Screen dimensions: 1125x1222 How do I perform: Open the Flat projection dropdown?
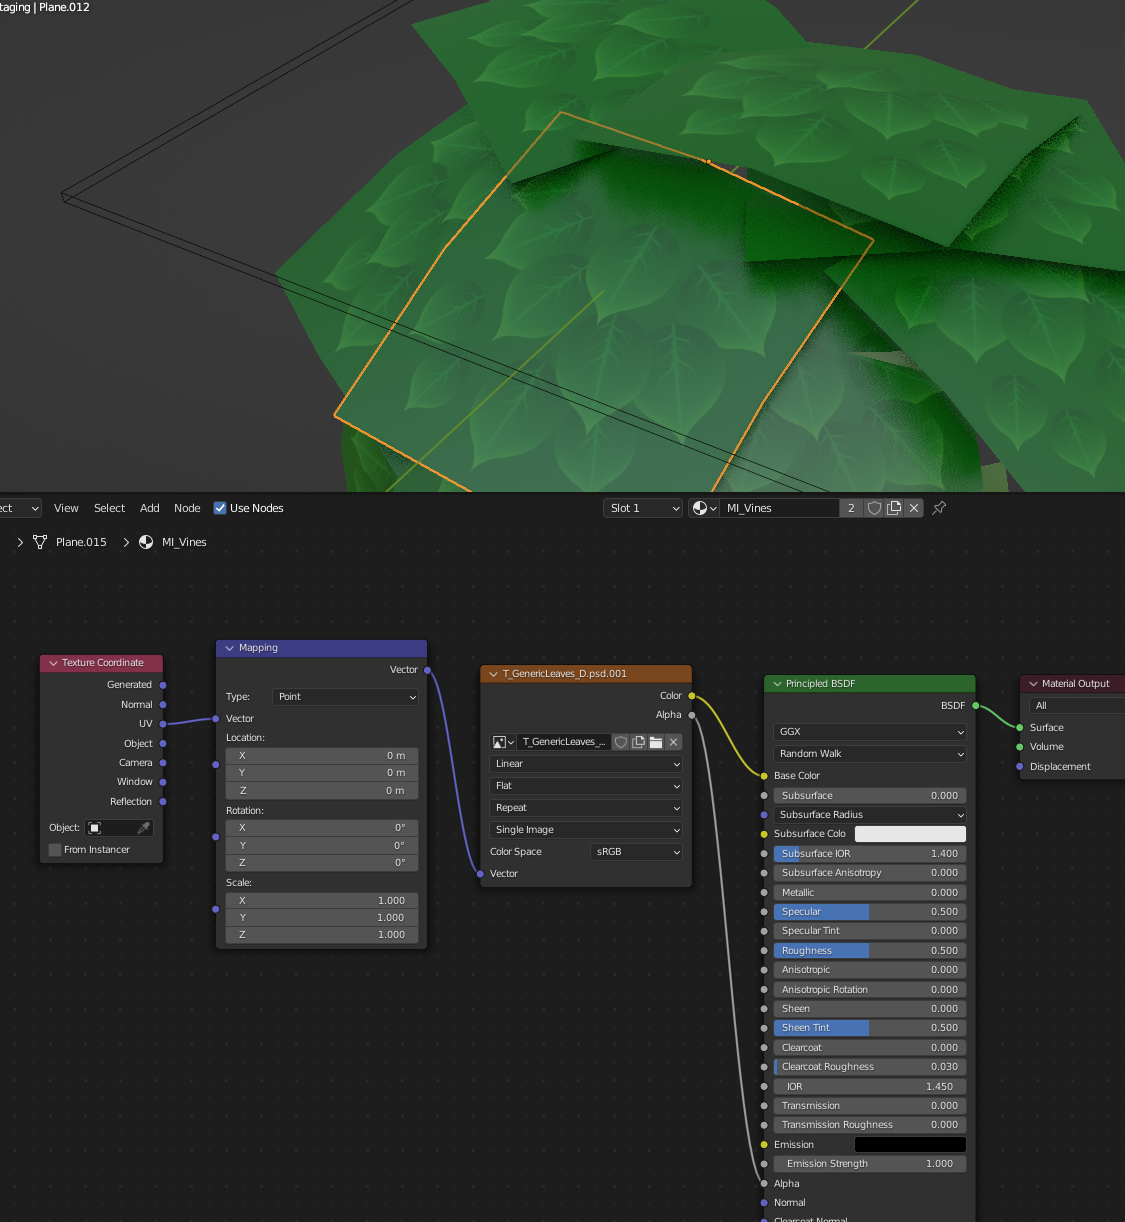(586, 786)
